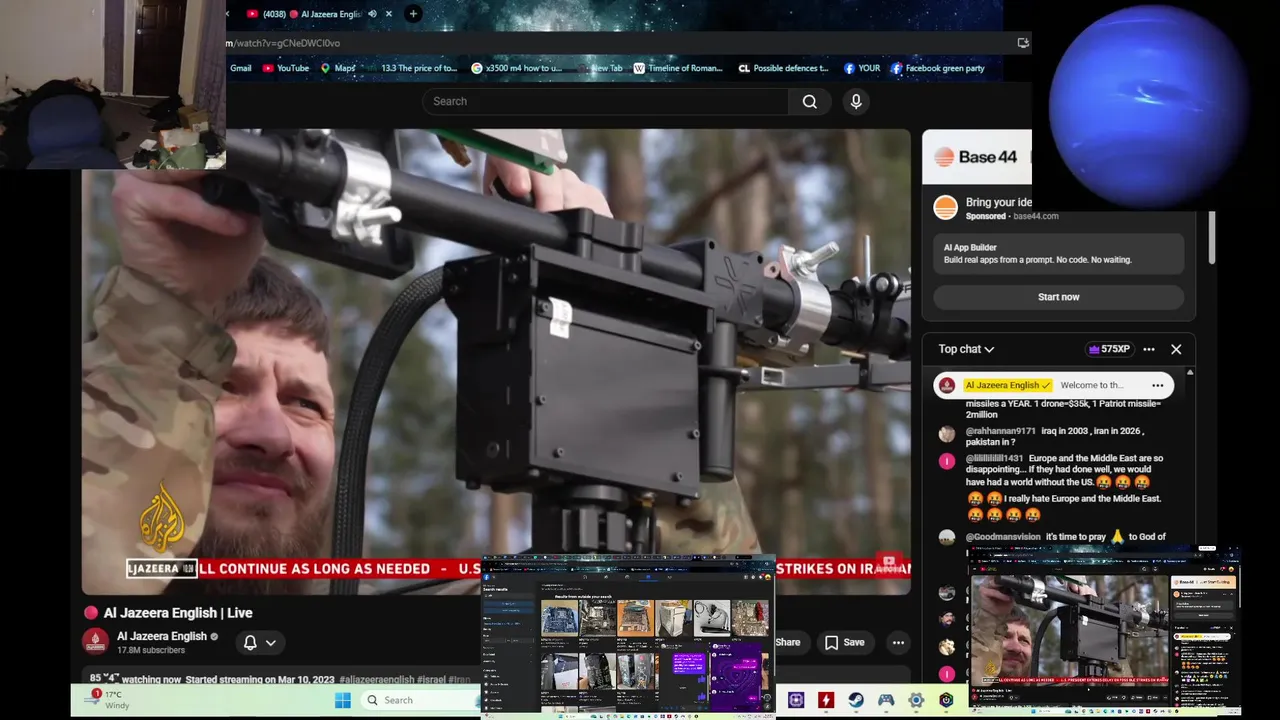The height and width of the screenshot is (720, 1280).
Task: Open the Facebook YOUR bookmark
Action: click(862, 68)
